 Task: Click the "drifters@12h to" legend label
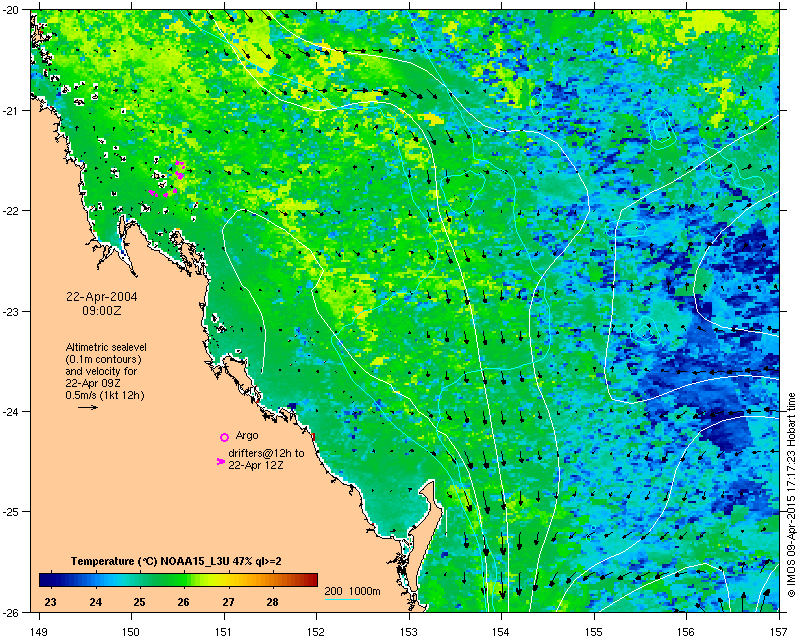tap(266, 453)
